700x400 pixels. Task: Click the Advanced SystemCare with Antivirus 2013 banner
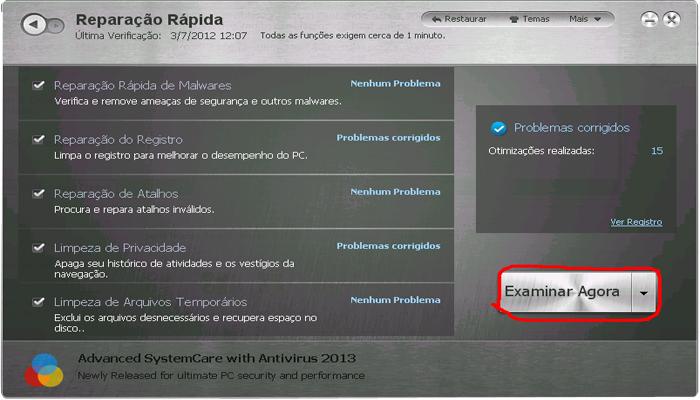pos(217,358)
